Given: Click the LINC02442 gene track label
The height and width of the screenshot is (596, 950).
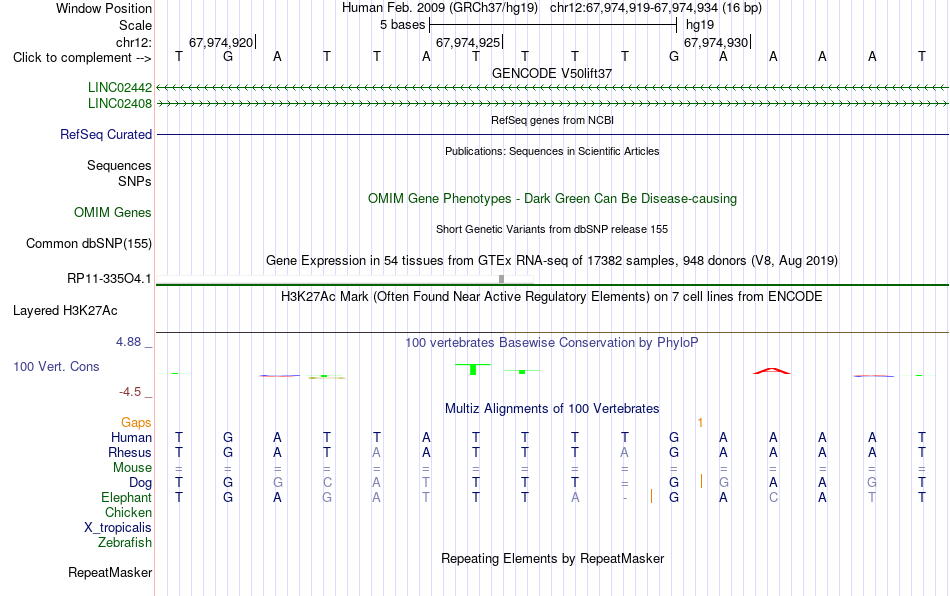Looking at the screenshot, I should tap(120, 88).
